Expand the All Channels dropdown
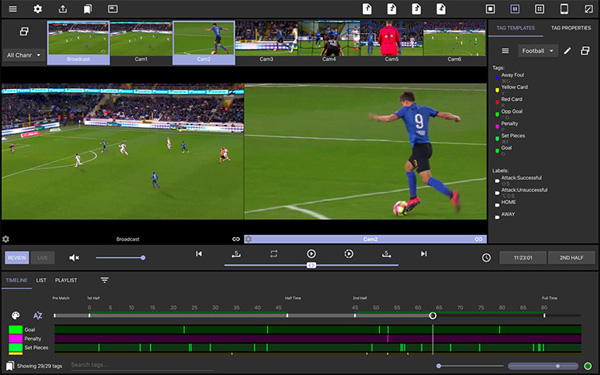 point(24,55)
